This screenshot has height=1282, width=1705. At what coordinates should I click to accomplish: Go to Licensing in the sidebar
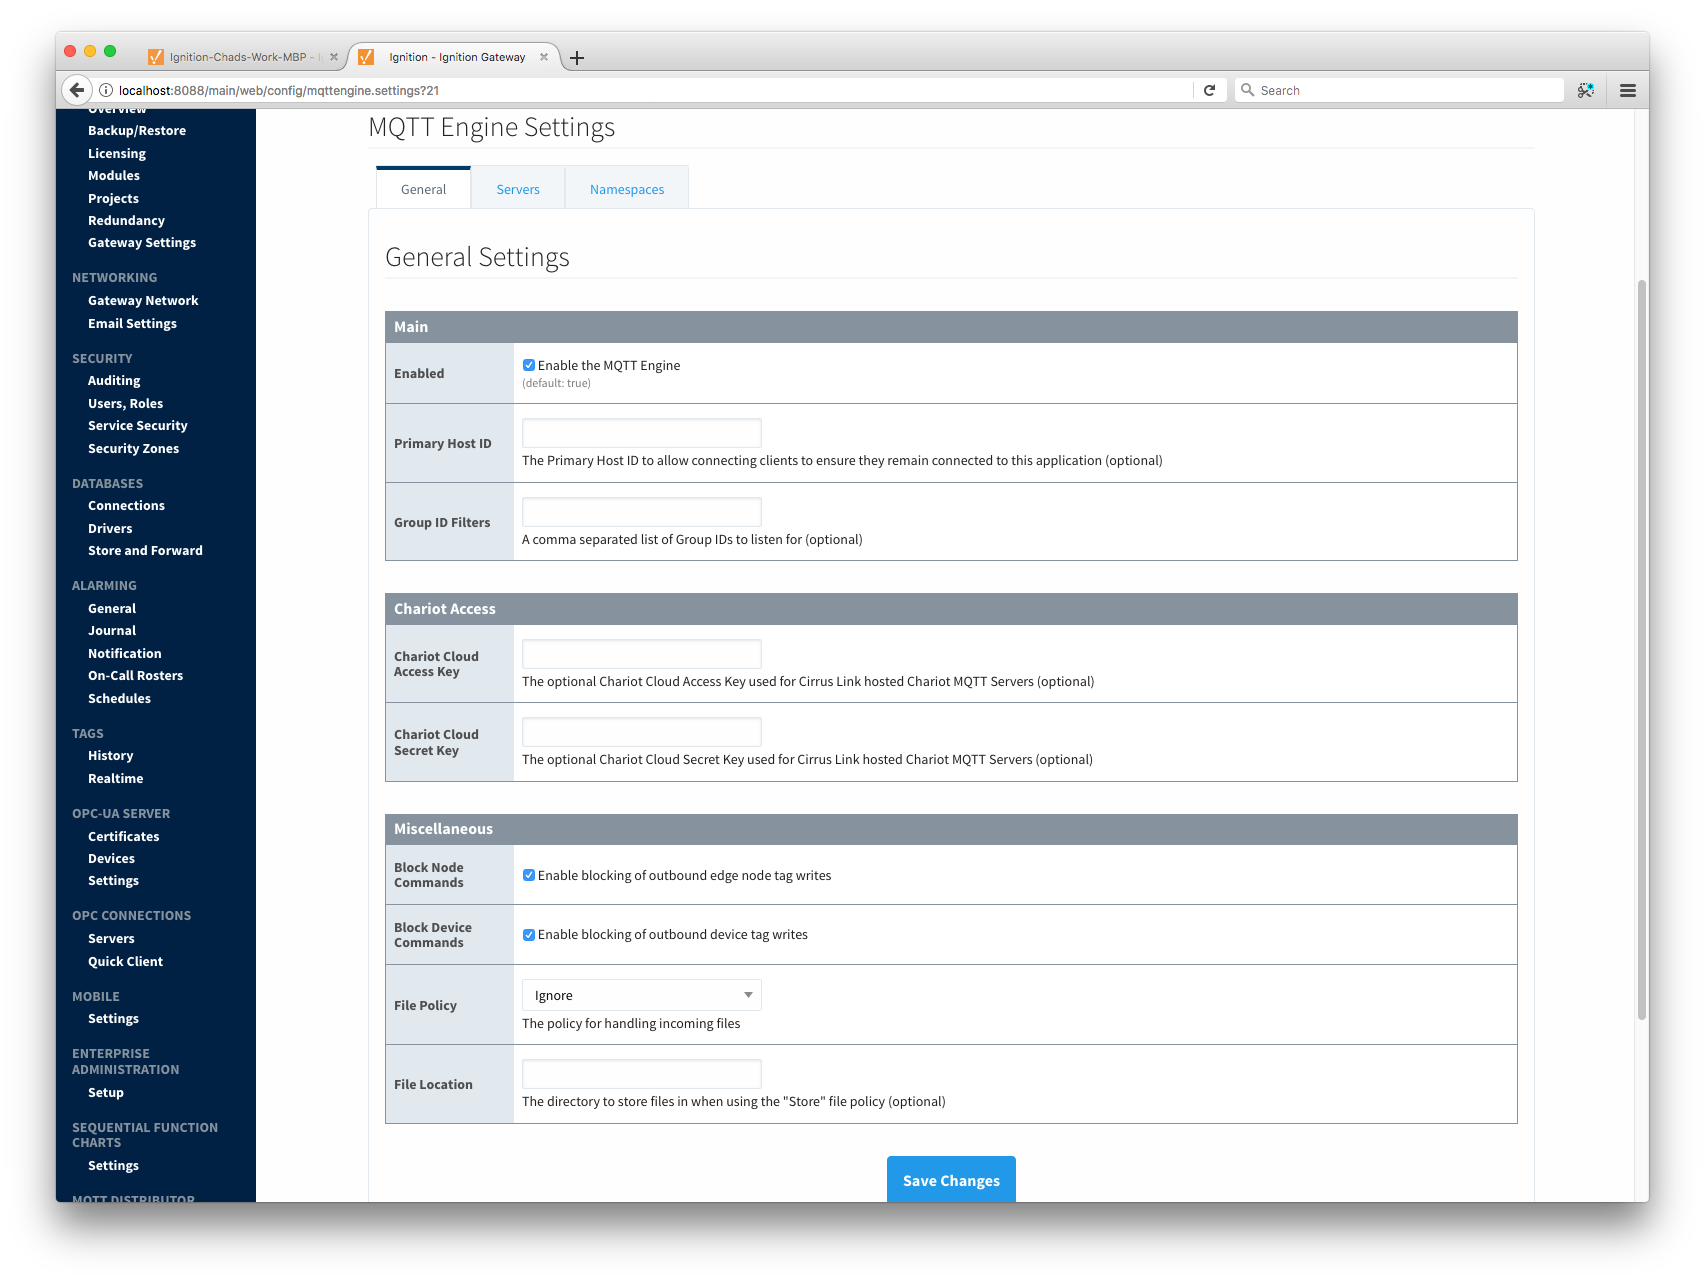pos(117,154)
